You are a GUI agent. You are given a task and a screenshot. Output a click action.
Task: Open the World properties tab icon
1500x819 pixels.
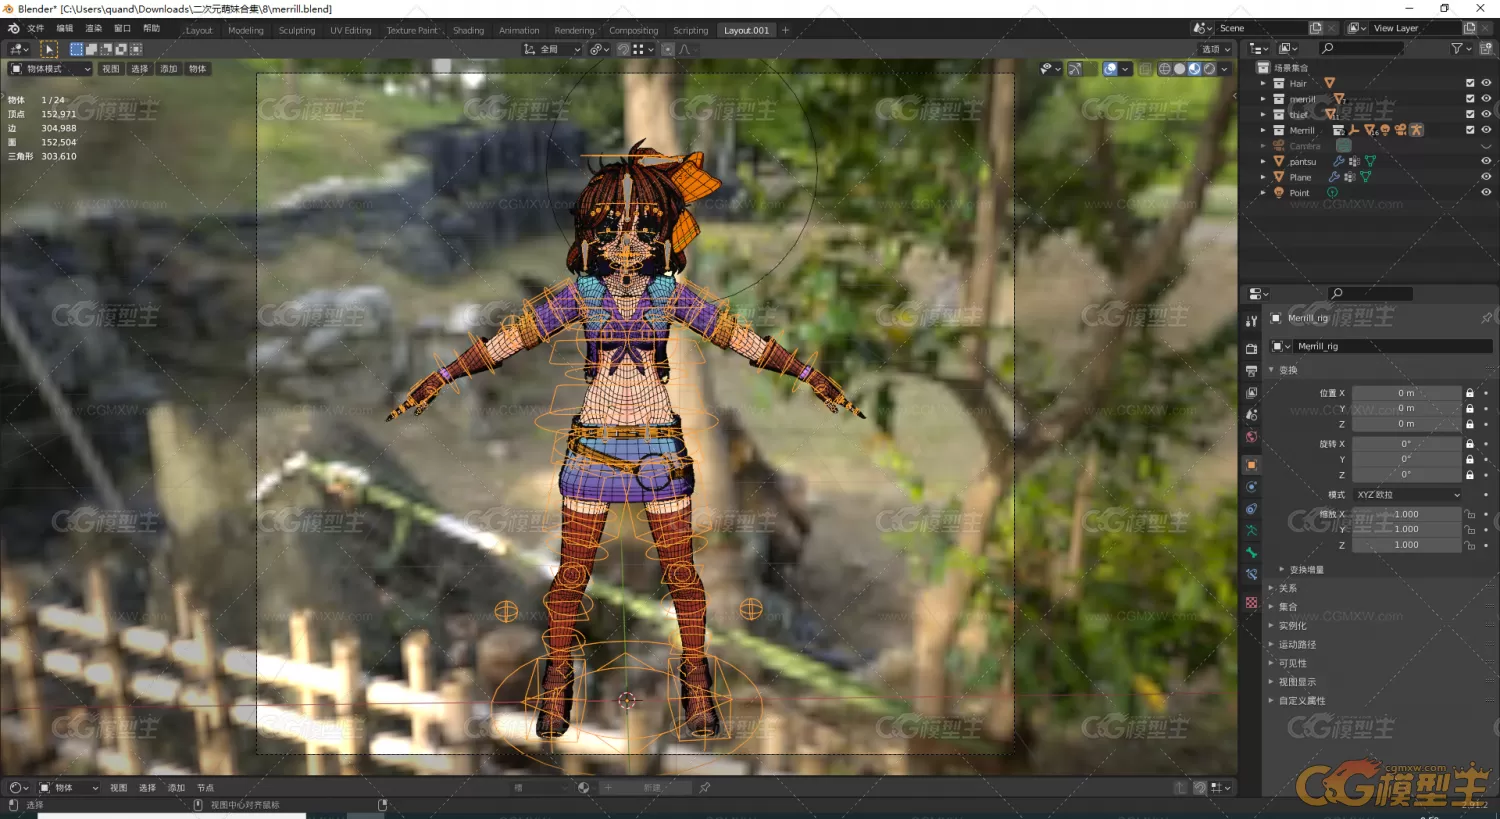click(x=1251, y=437)
